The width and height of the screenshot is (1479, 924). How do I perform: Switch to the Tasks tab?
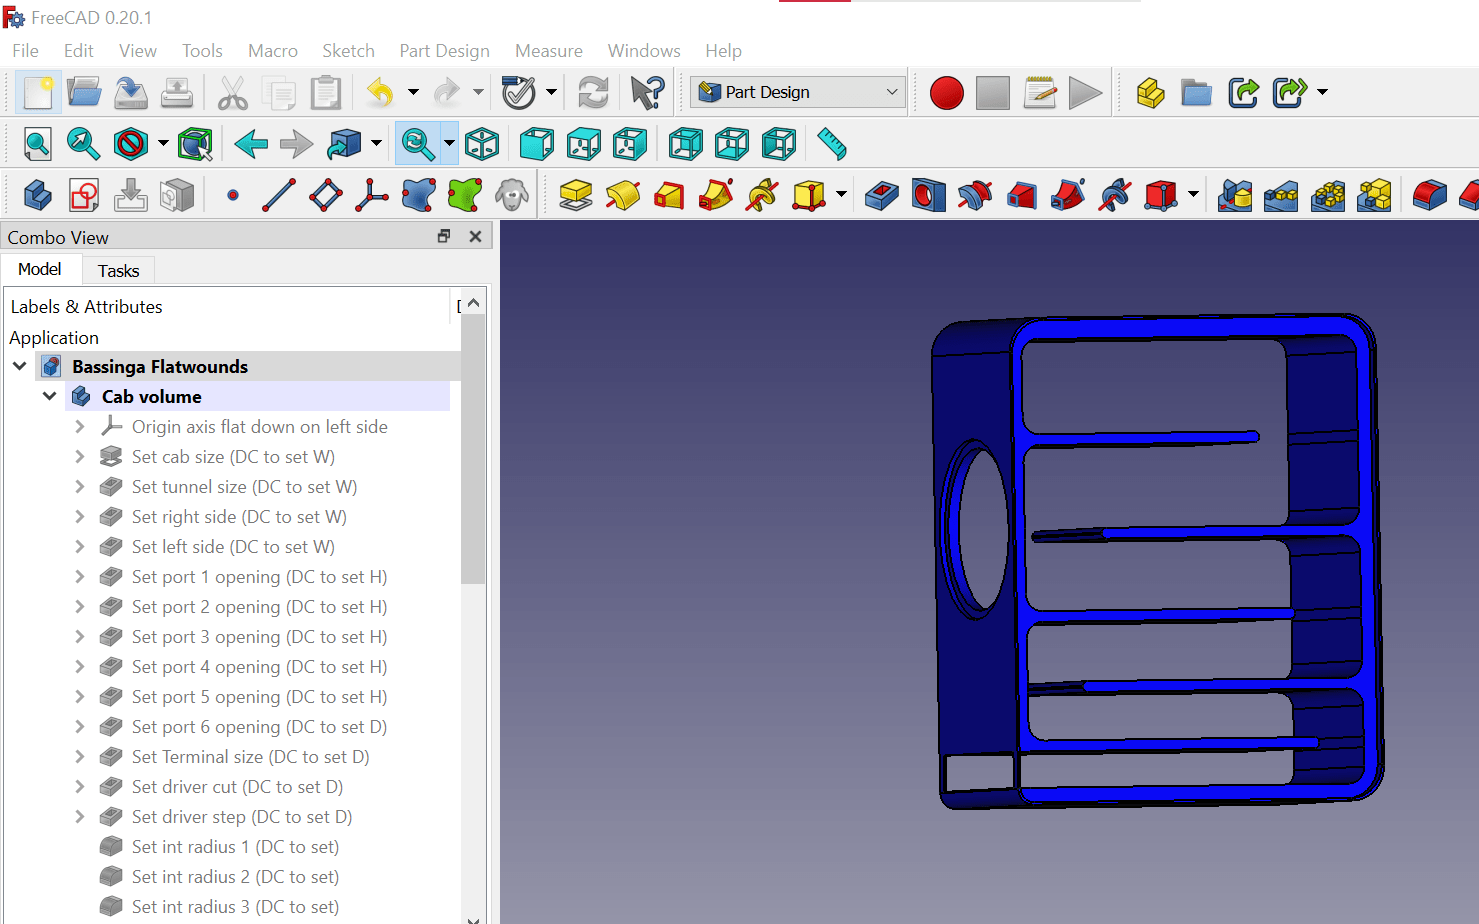point(118,271)
